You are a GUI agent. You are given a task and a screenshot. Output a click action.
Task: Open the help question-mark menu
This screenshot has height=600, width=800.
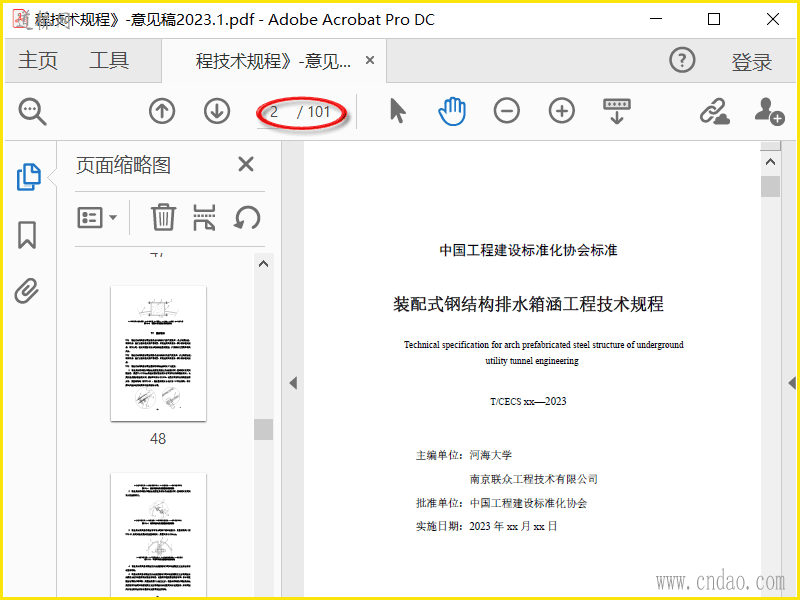[682, 60]
